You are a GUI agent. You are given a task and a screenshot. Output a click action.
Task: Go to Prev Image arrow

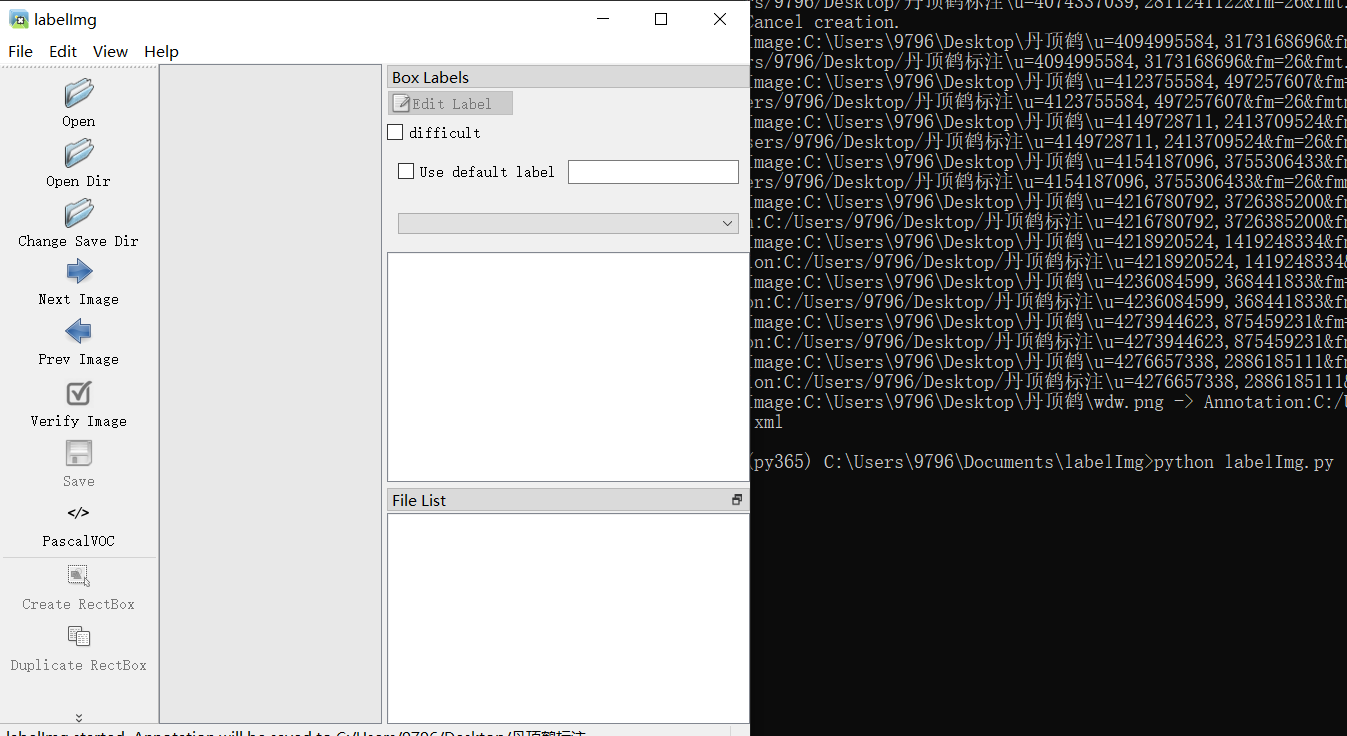pyautogui.click(x=79, y=332)
